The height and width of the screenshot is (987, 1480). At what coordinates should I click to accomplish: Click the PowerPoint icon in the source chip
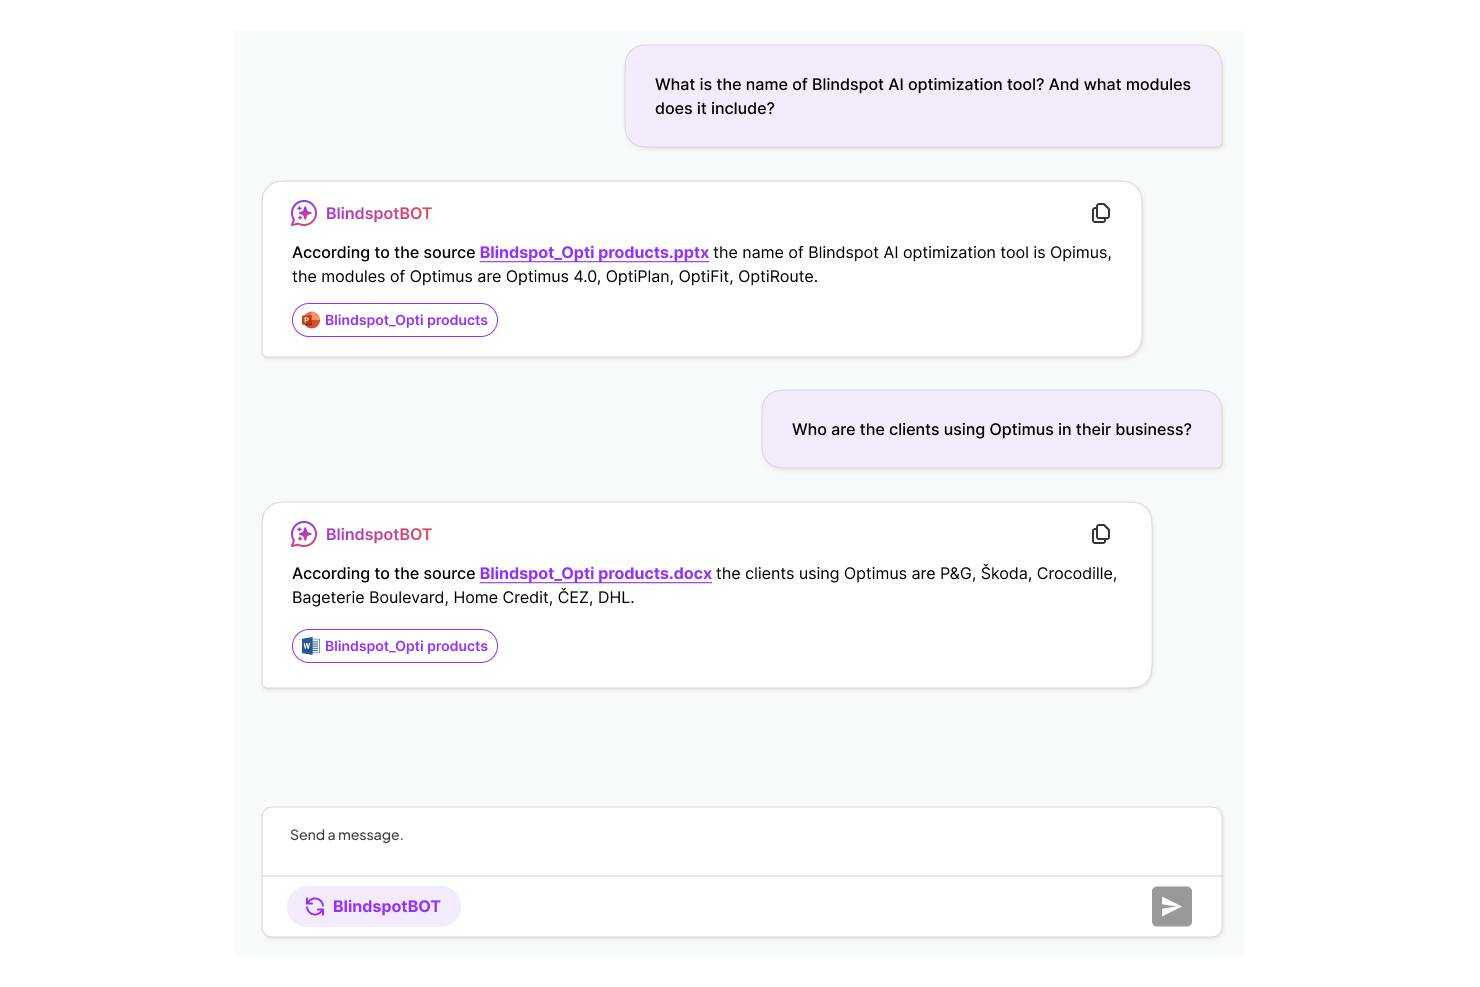coord(311,320)
